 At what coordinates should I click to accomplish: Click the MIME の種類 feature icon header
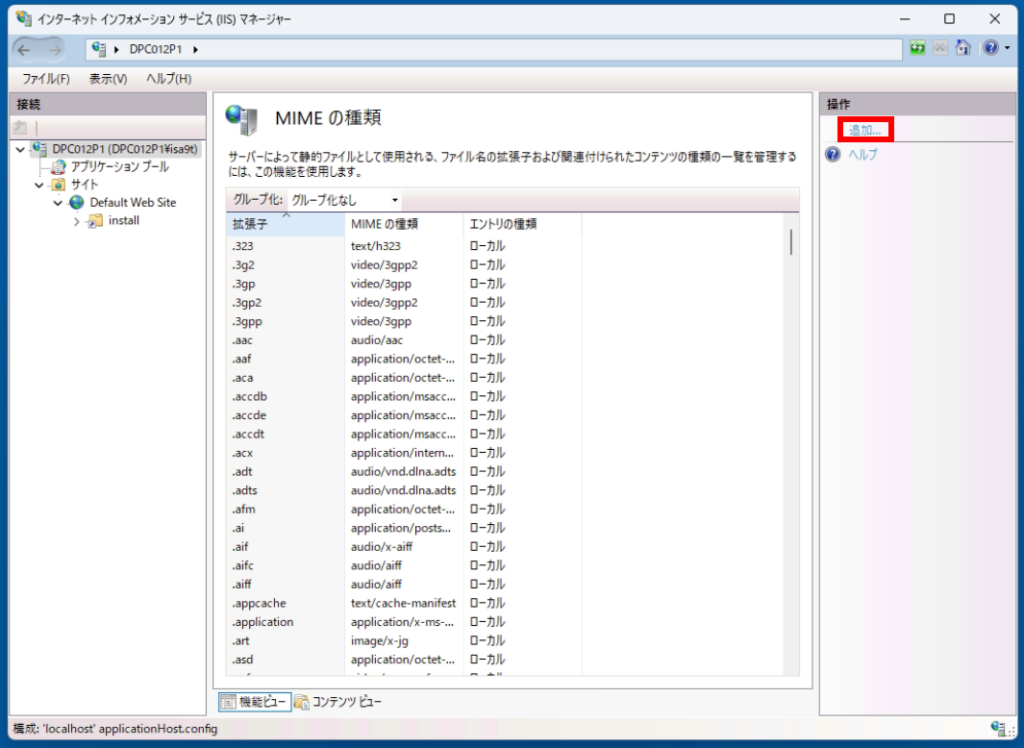click(x=243, y=117)
